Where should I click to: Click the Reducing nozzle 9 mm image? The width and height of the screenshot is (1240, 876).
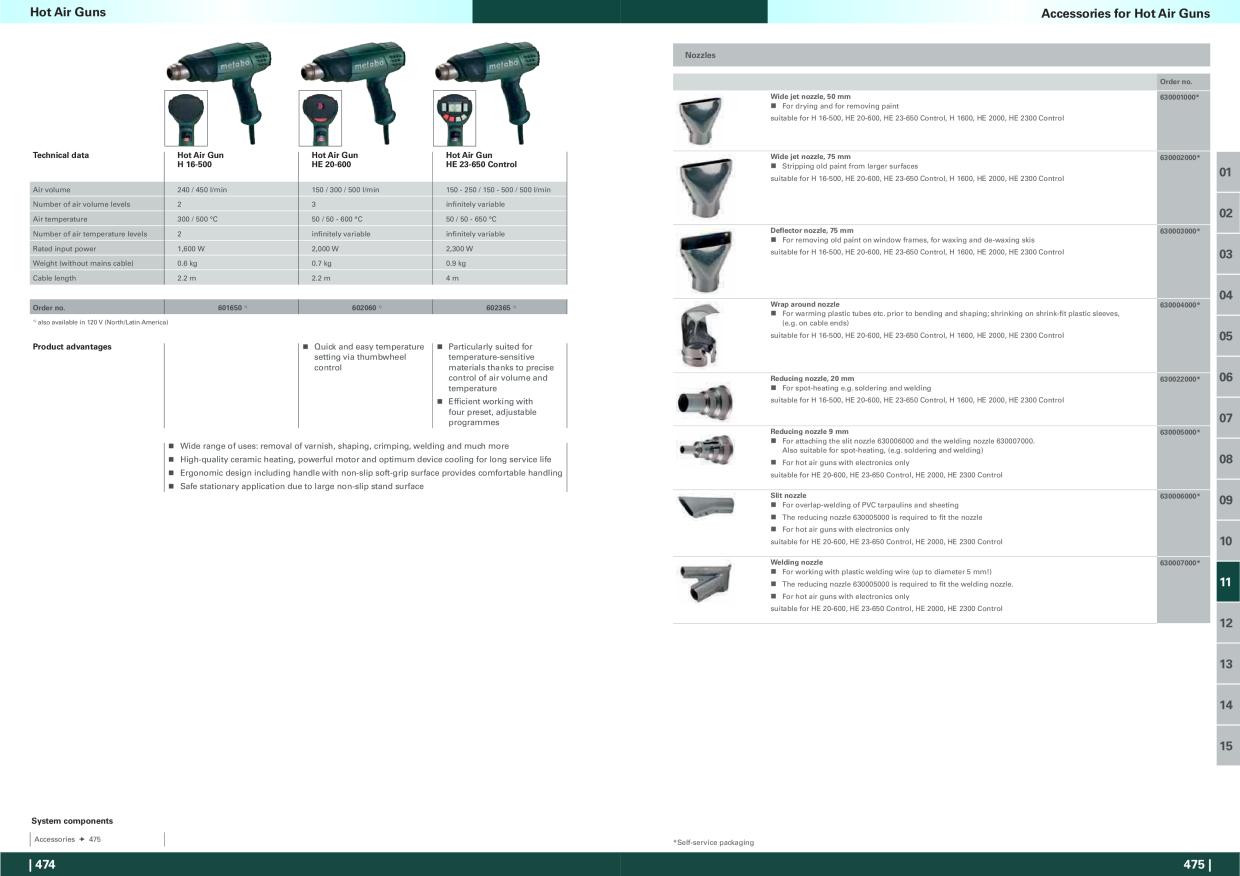point(705,450)
